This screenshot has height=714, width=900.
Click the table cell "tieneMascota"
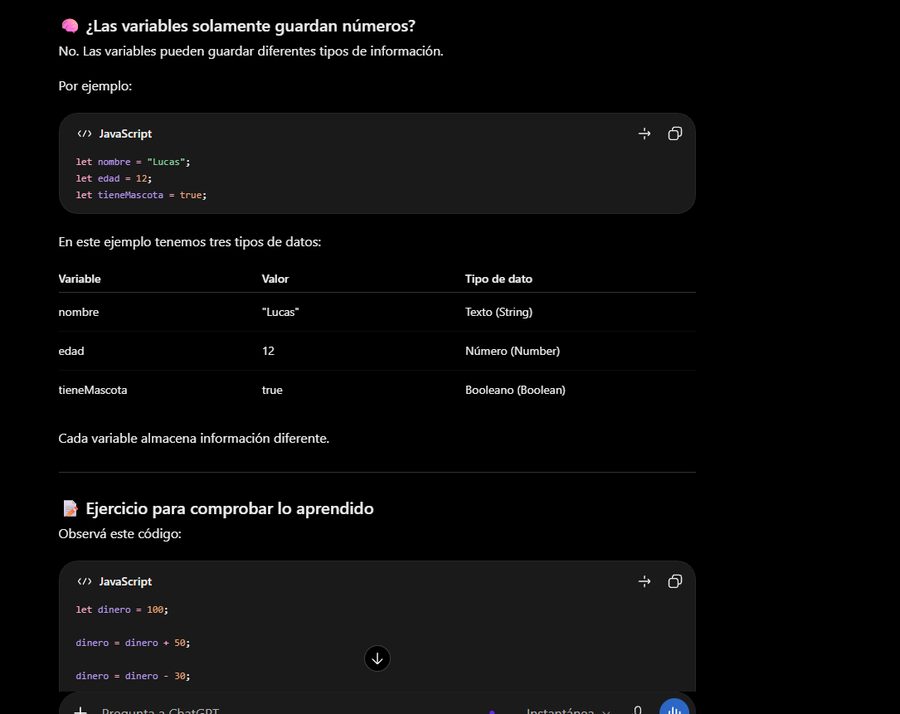click(93, 390)
